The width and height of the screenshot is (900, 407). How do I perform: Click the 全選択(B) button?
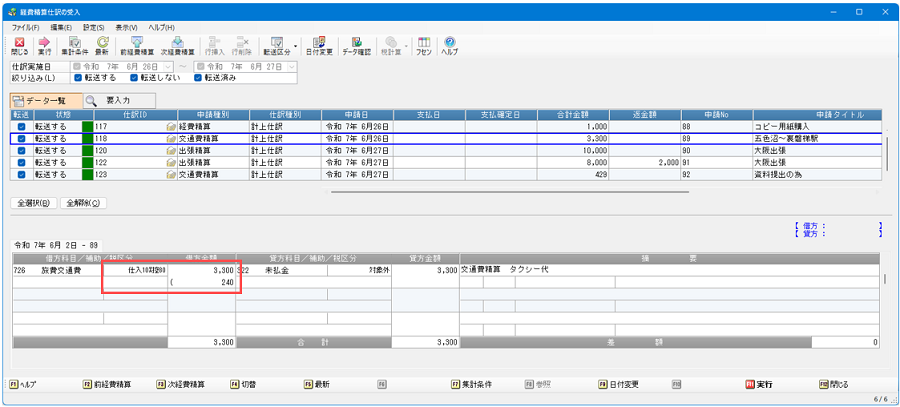[34, 203]
